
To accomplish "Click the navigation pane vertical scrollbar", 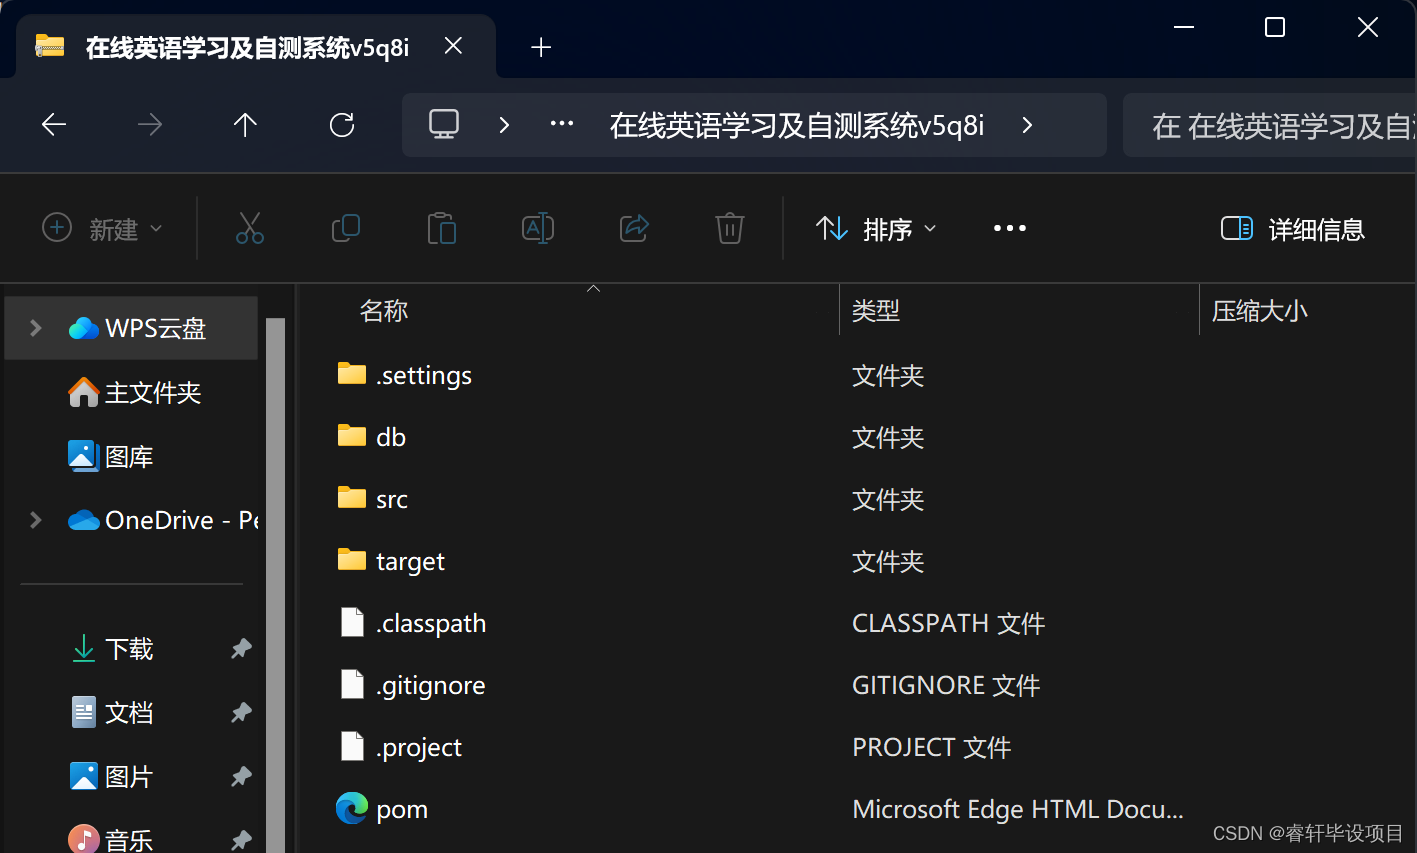I will pyautogui.click(x=276, y=585).
